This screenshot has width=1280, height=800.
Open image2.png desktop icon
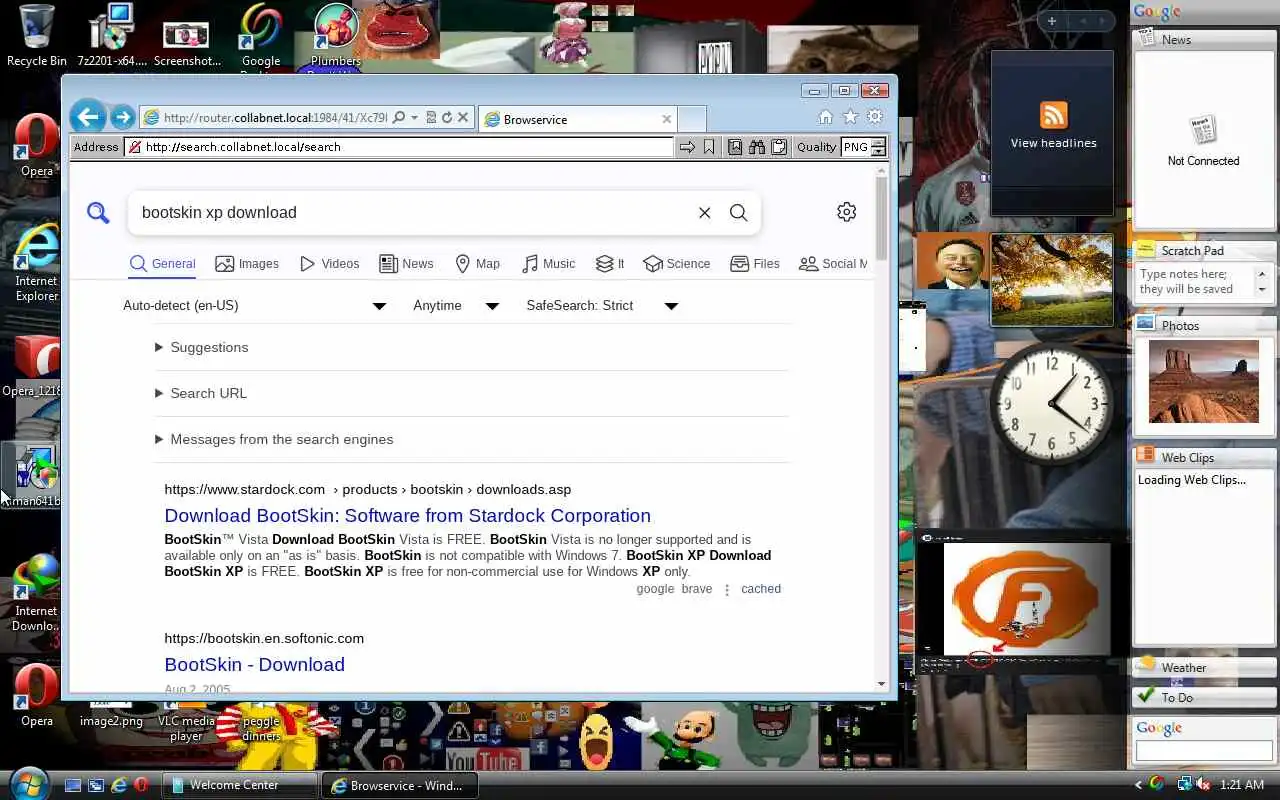click(x=111, y=712)
